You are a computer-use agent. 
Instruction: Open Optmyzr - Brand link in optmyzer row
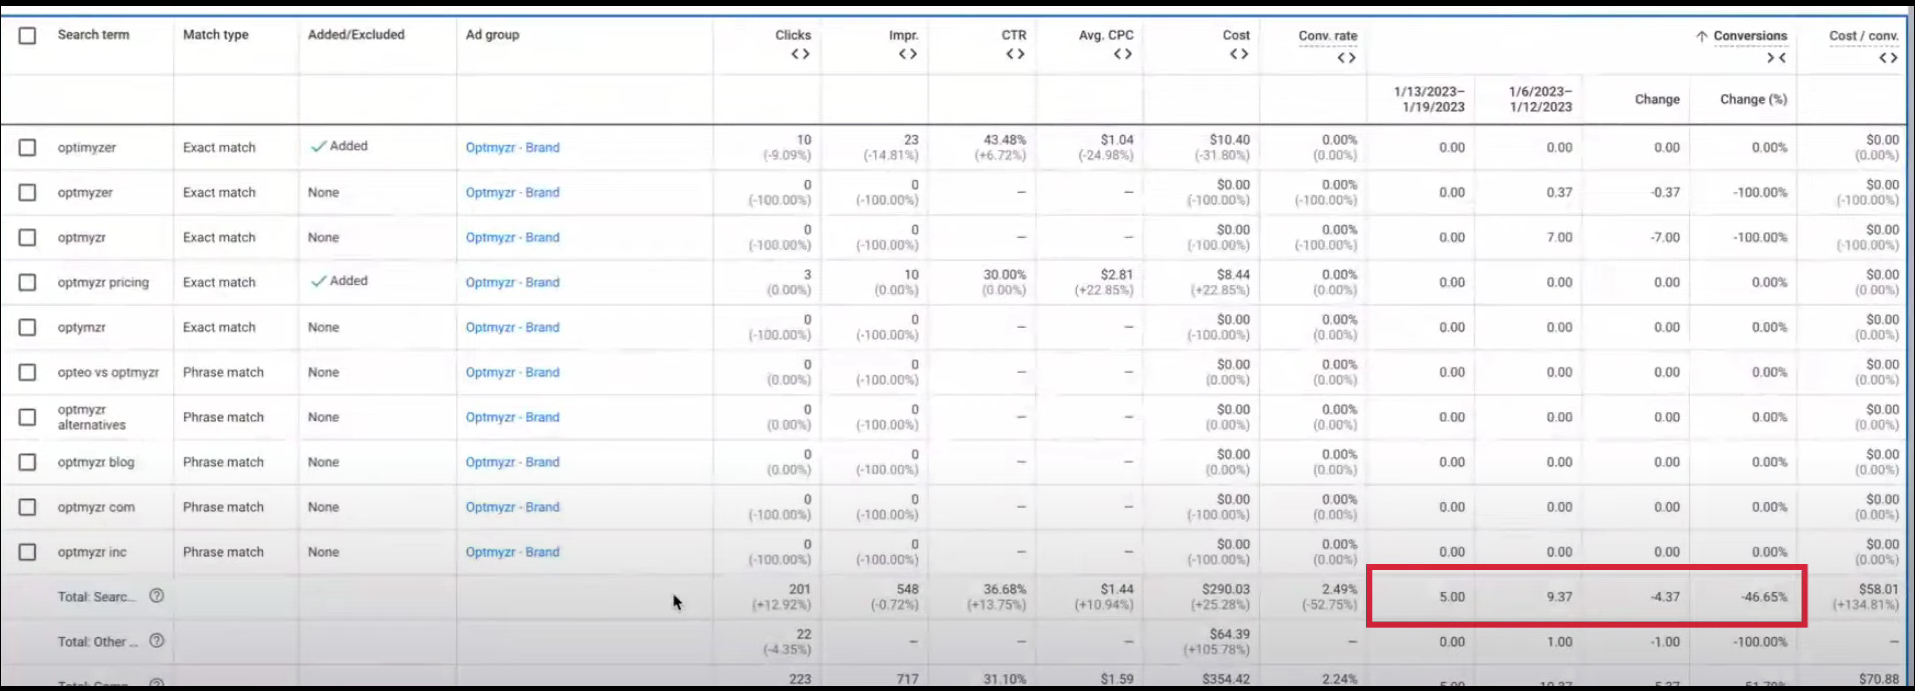pyautogui.click(x=512, y=192)
